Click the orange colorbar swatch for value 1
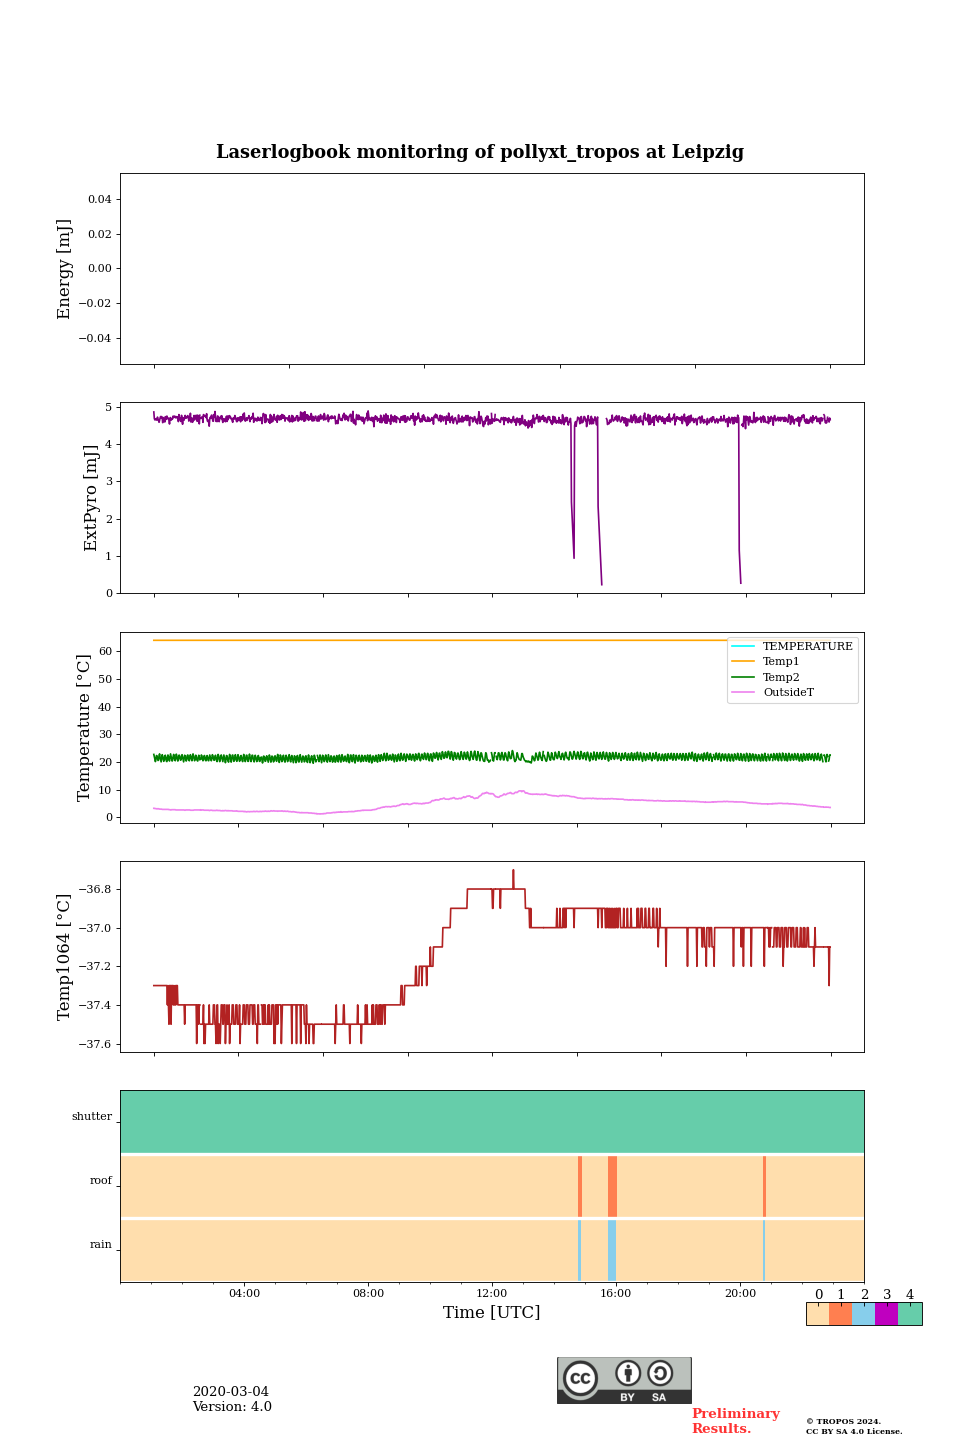 (x=840, y=1314)
